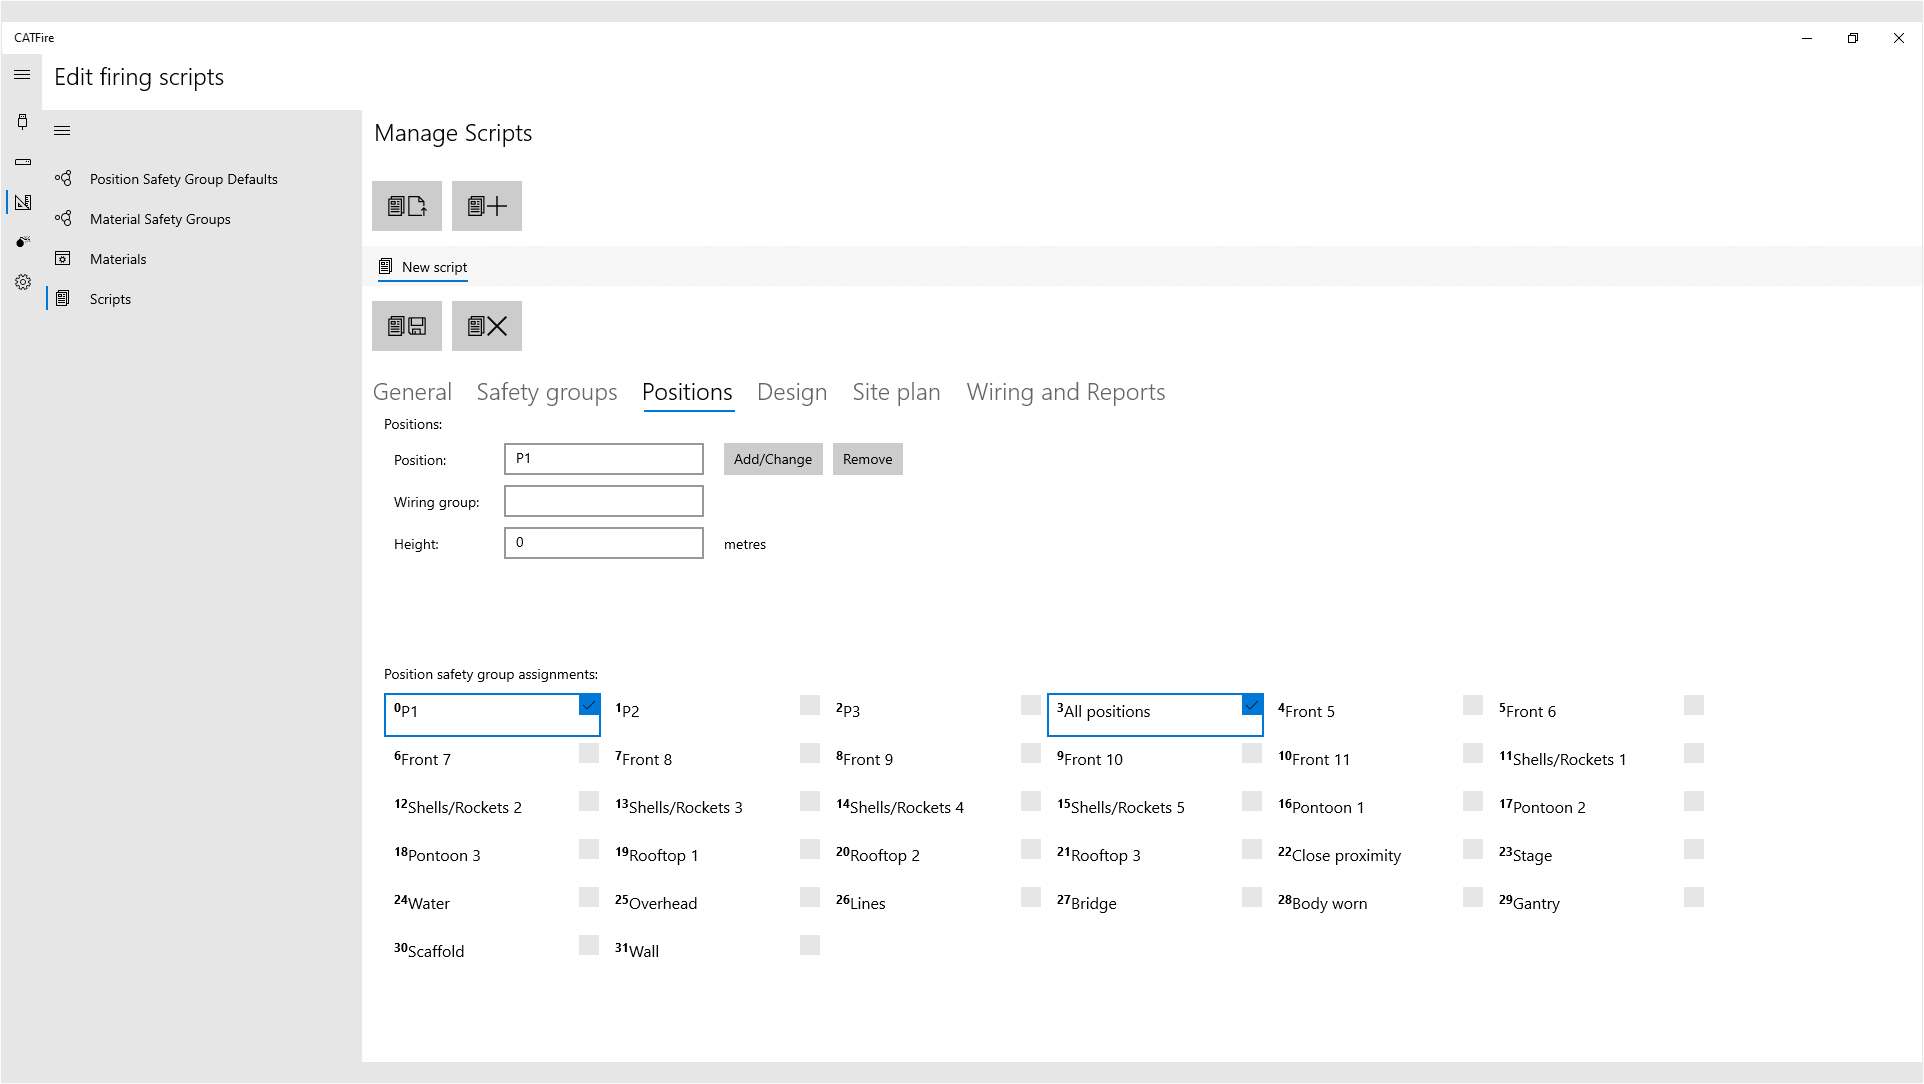
Task: Open settings gear in left rail
Action: click(x=22, y=283)
